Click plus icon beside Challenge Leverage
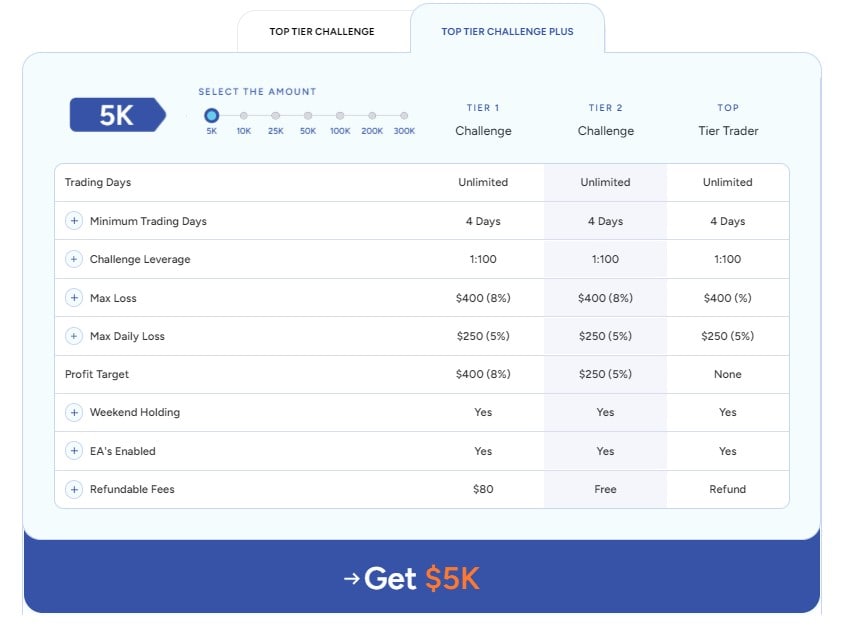 click(74, 260)
